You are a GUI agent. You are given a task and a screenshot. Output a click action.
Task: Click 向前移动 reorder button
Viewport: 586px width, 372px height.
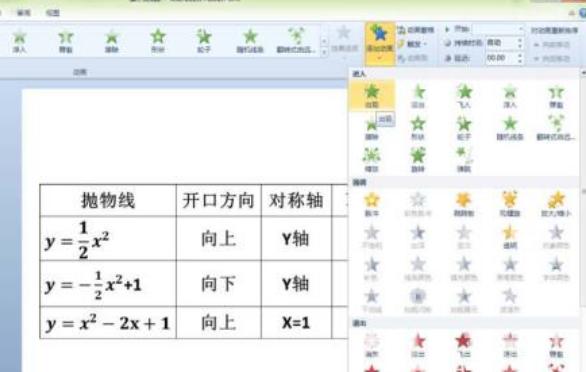point(552,44)
